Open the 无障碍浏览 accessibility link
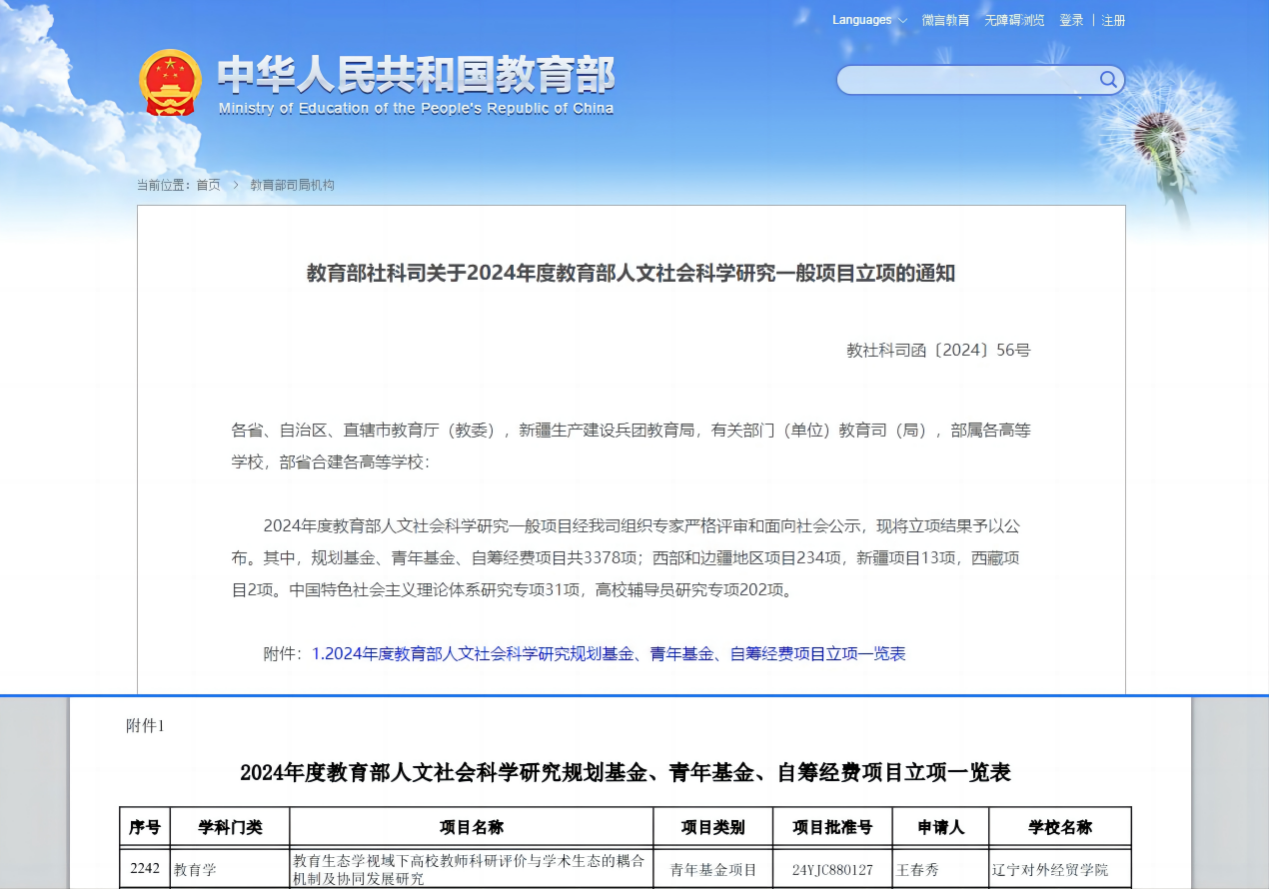This screenshot has height=889, width=1269. click(x=1014, y=20)
